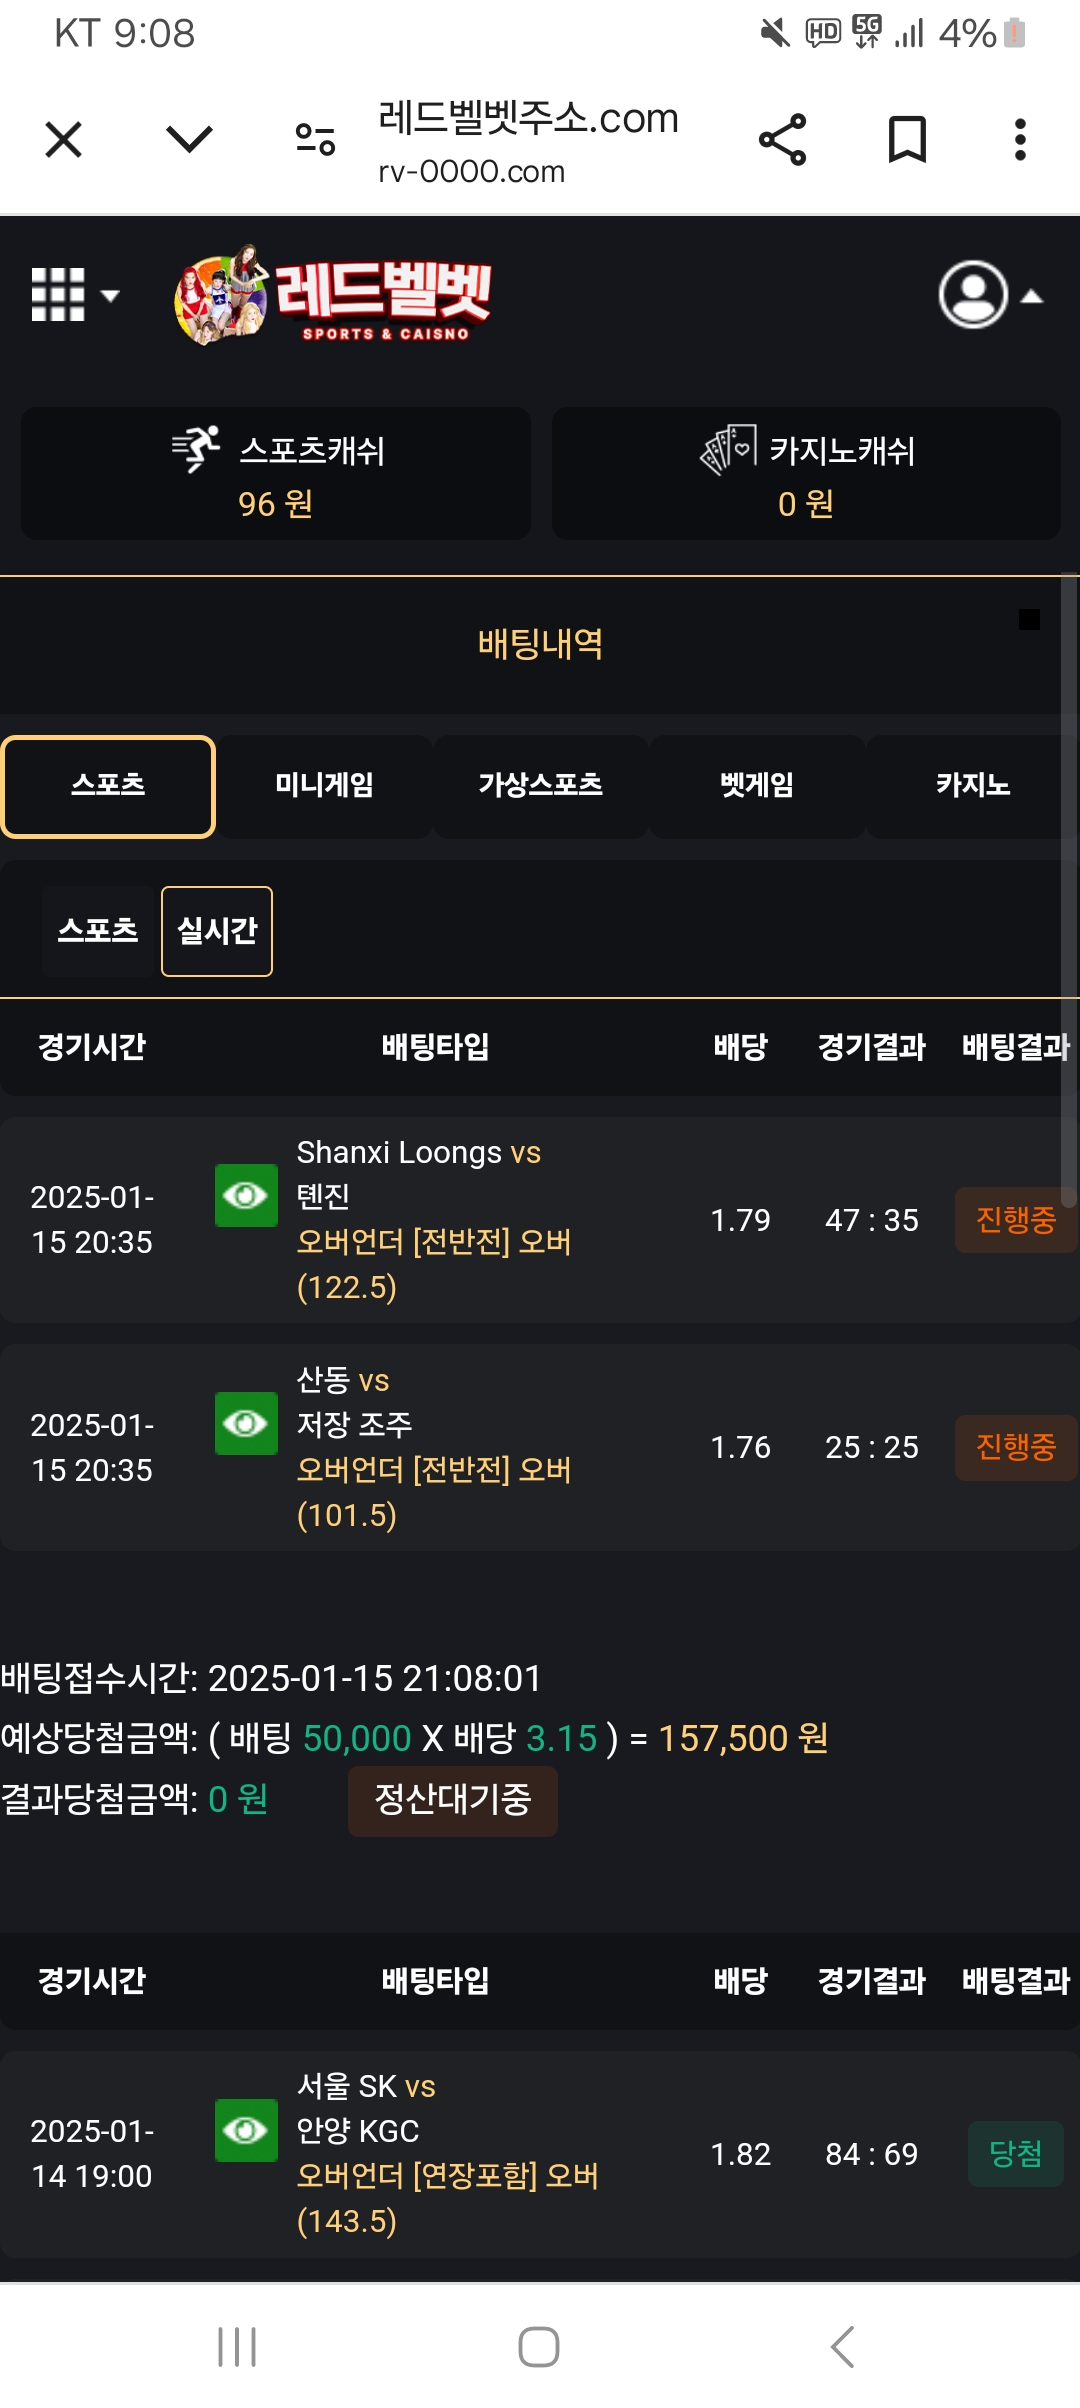Open the 카지노캐쉬 balance card

coord(806,474)
